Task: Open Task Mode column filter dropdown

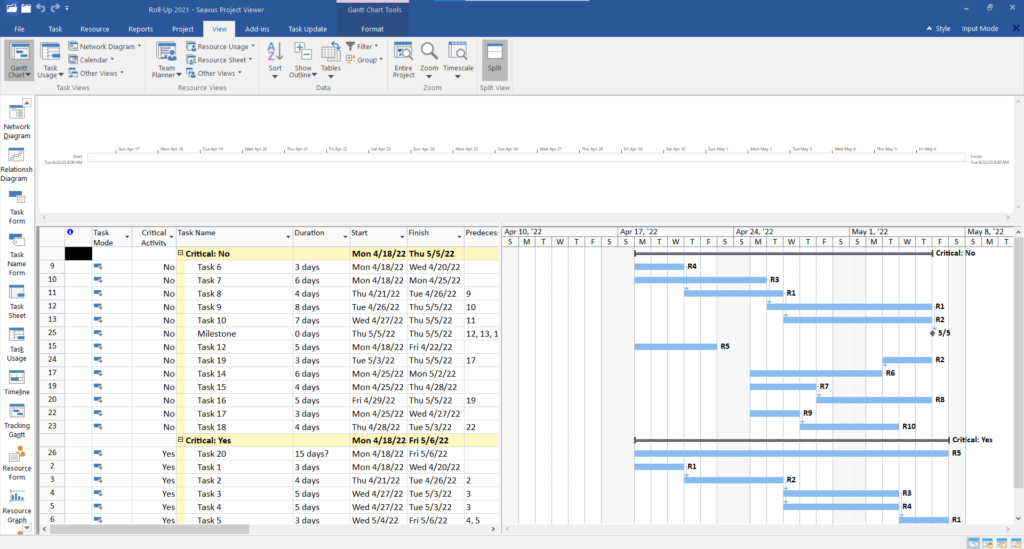Action: pos(127,236)
